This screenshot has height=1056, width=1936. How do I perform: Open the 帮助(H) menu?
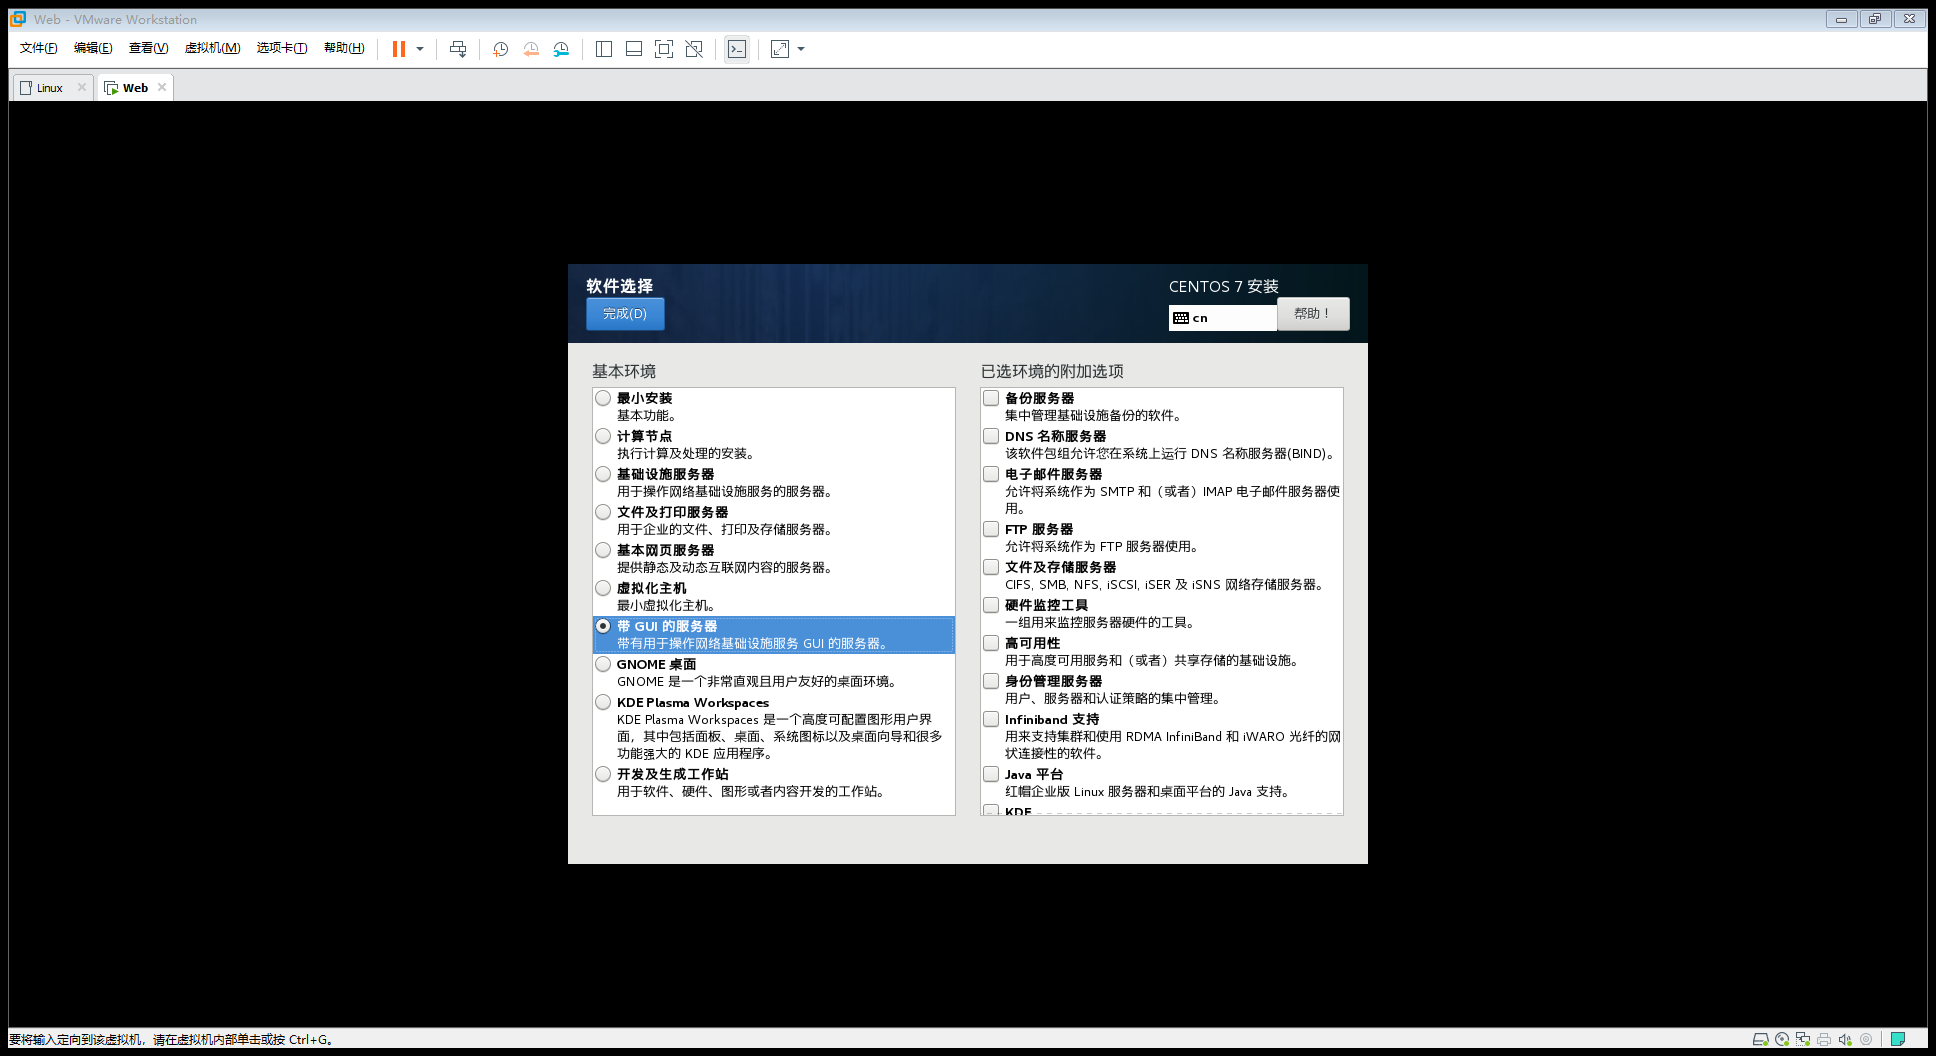pyautogui.click(x=344, y=48)
